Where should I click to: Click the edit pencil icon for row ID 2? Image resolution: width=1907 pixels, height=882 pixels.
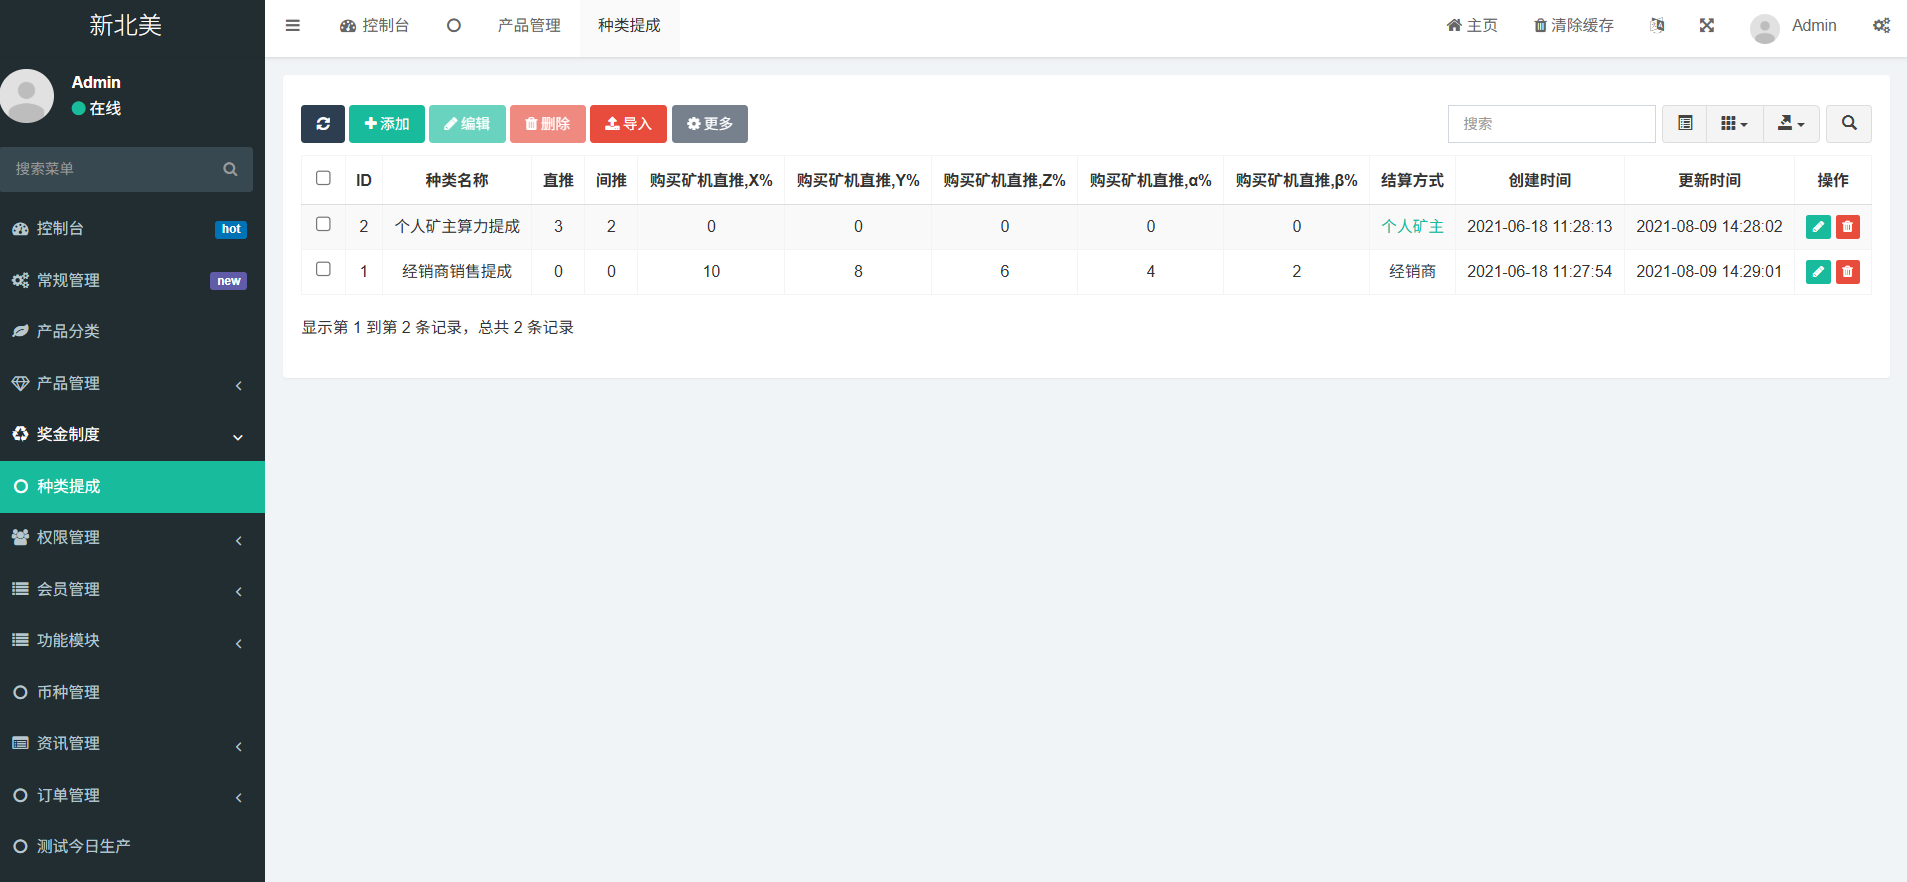(1817, 227)
